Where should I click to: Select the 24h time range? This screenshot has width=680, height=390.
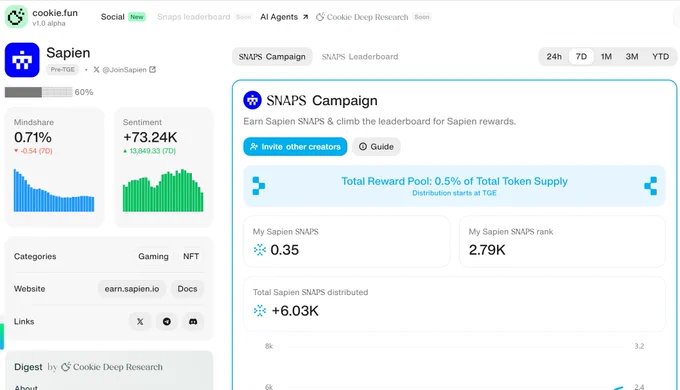click(554, 57)
